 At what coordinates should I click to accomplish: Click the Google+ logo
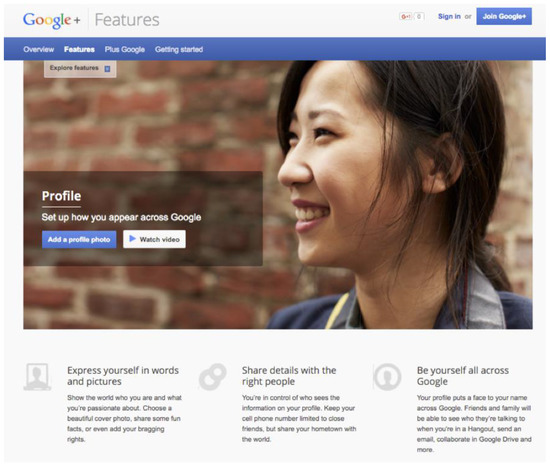tap(52, 20)
